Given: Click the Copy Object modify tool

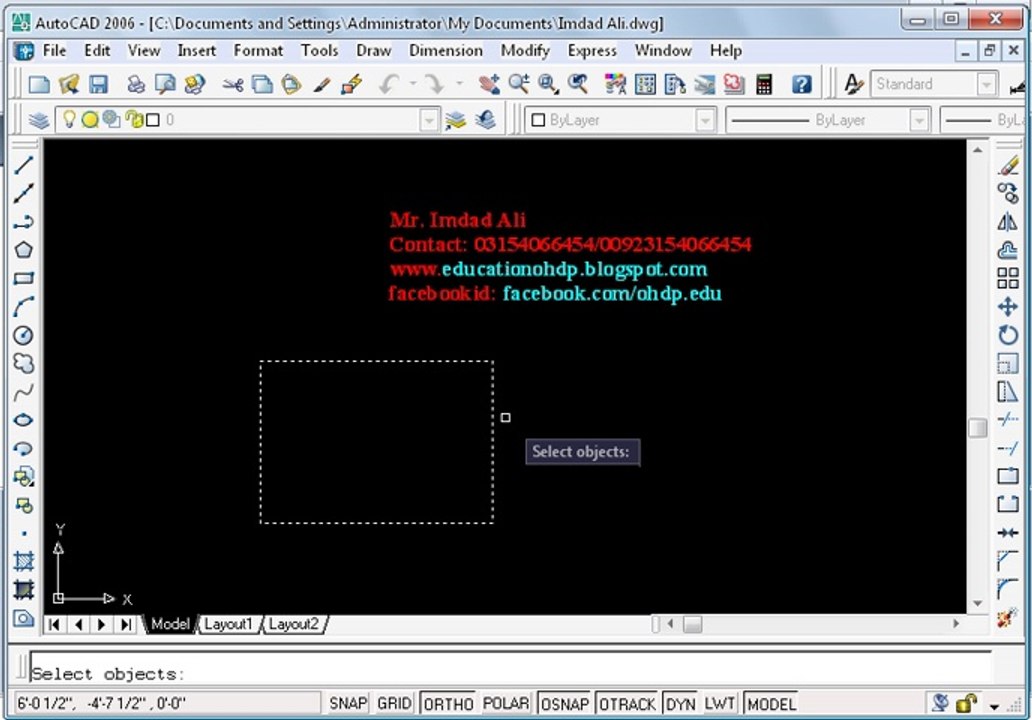Looking at the screenshot, I should click(x=1008, y=193).
